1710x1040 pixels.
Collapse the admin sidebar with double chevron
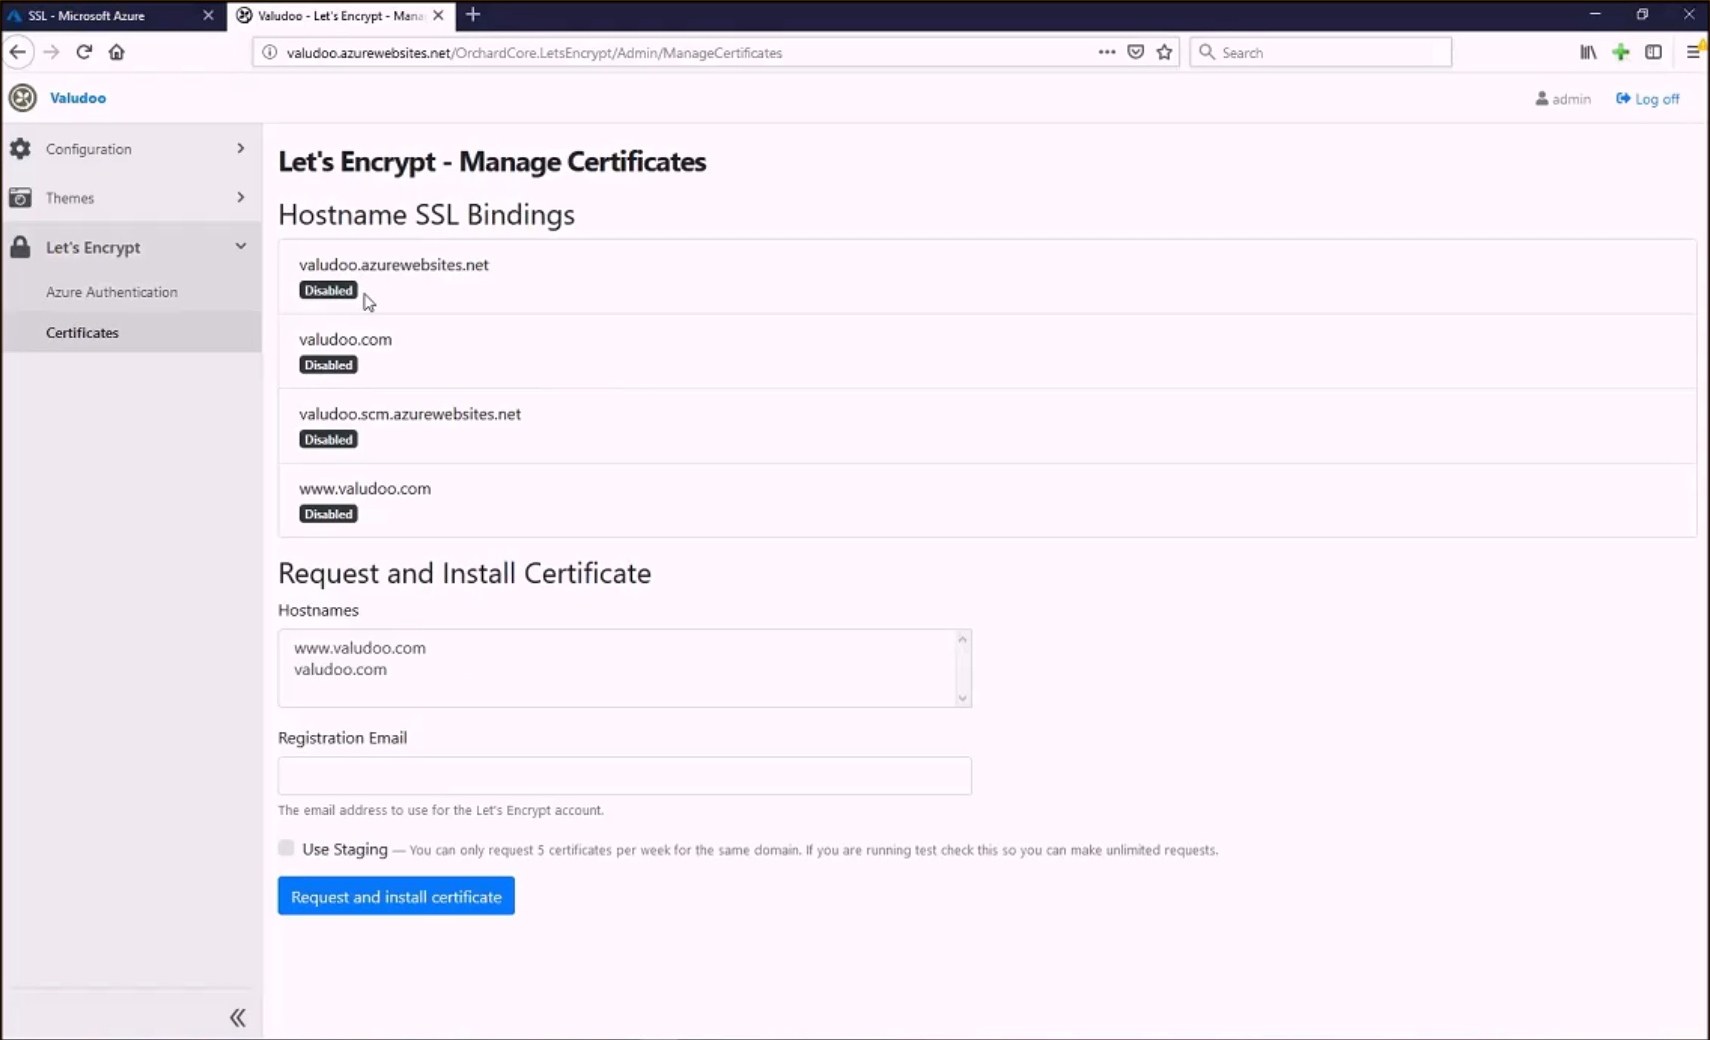[x=237, y=1017]
